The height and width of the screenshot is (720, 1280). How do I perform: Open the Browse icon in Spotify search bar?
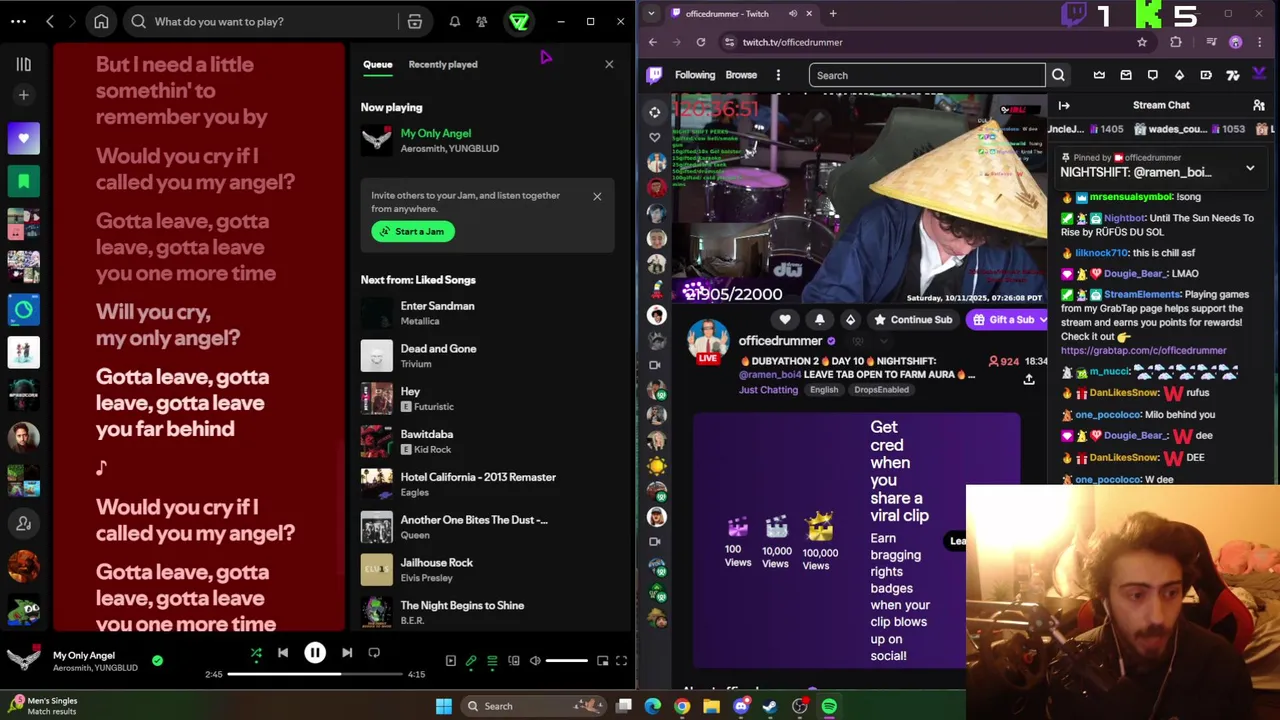[x=414, y=21]
